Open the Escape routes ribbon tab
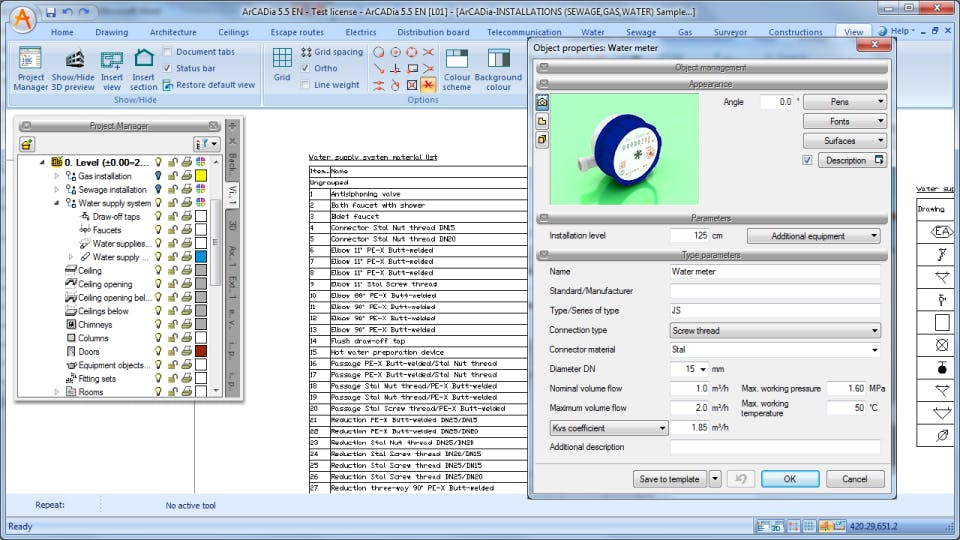This screenshot has width=960, height=540. click(297, 32)
